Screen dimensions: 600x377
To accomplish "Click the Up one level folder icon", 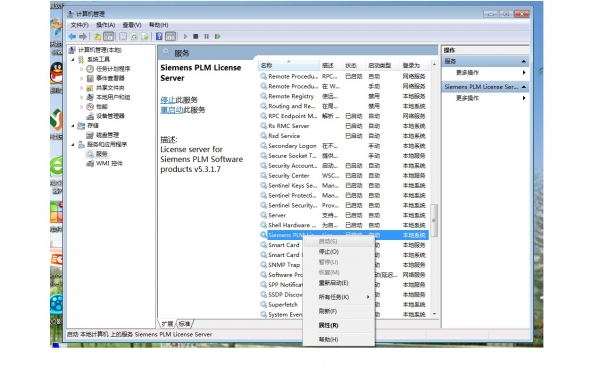I will [98, 37].
